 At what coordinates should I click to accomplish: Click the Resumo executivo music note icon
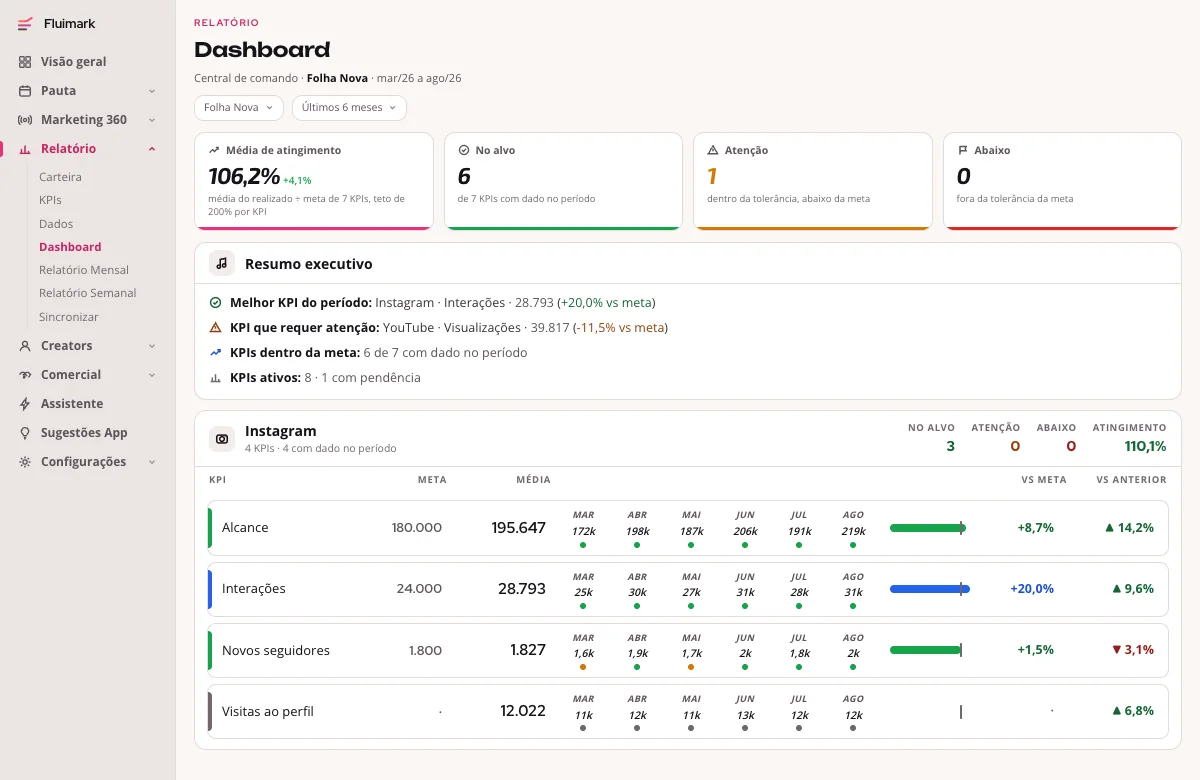222,264
